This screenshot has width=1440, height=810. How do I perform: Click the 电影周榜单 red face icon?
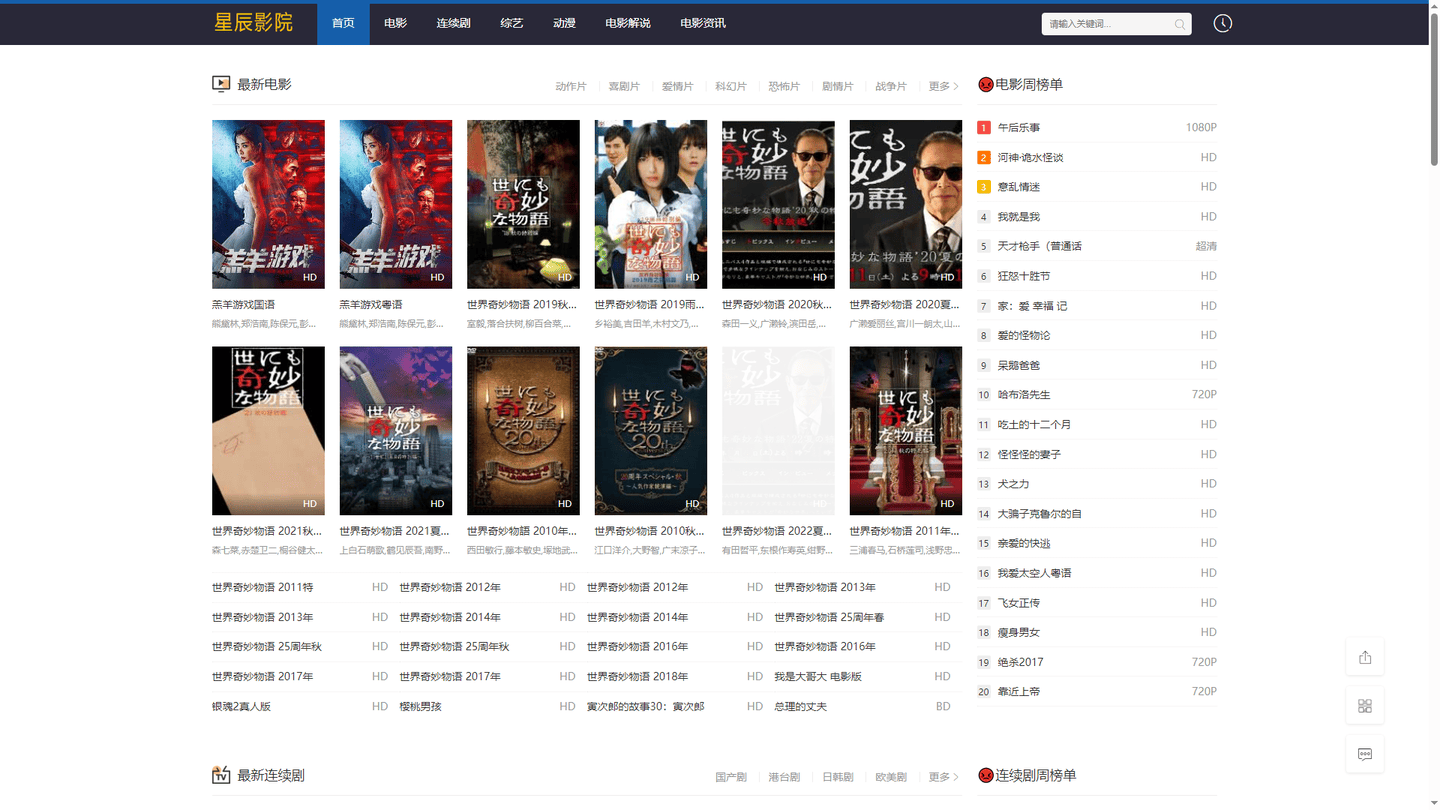click(985, 85)
